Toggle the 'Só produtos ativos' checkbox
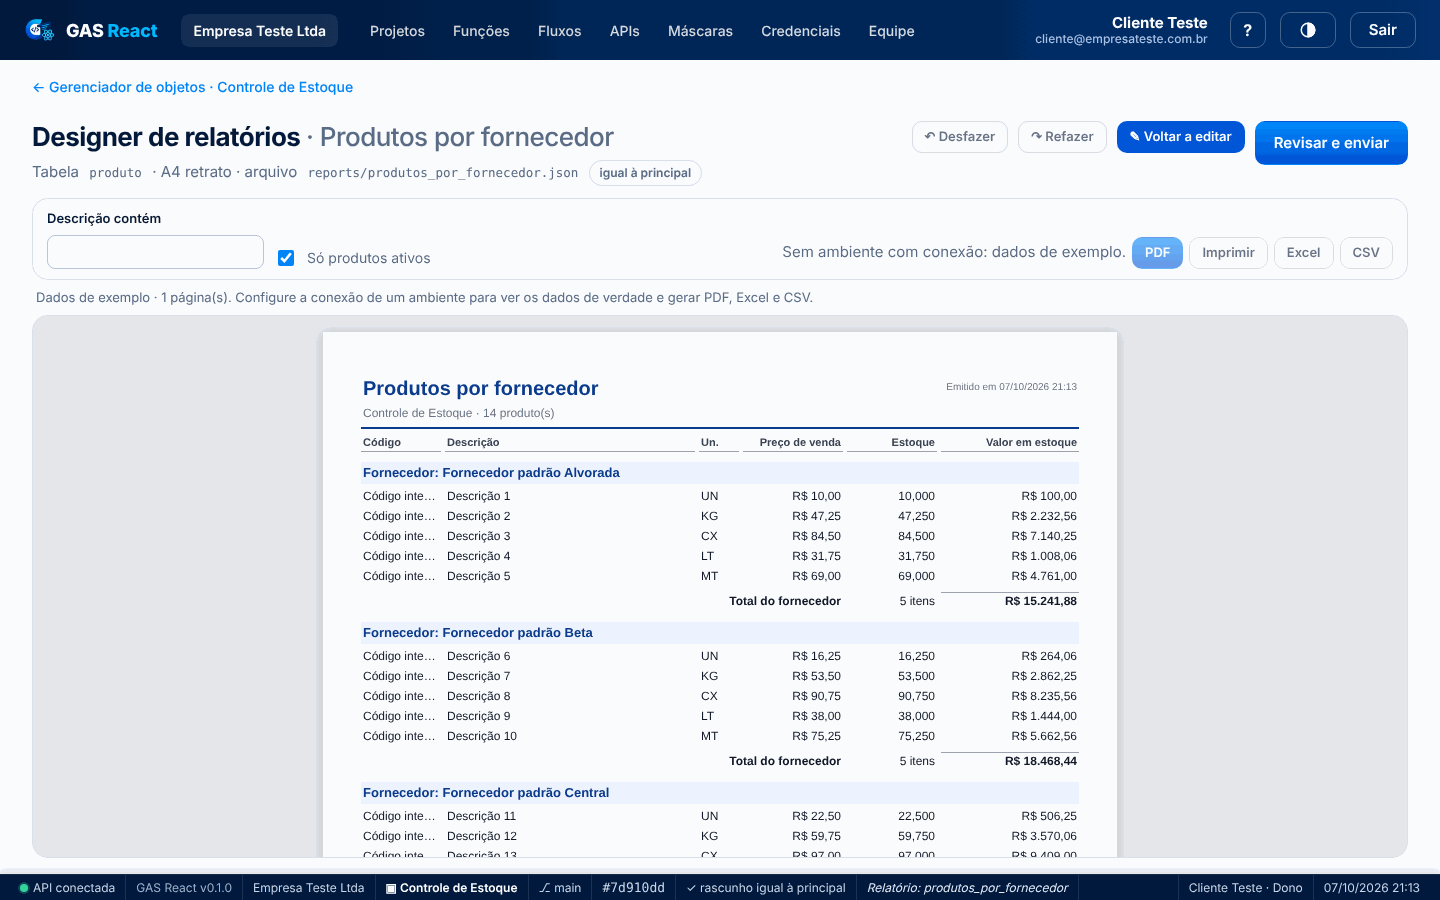This screenshot has width=1440, height=900. tap(286, 258)
